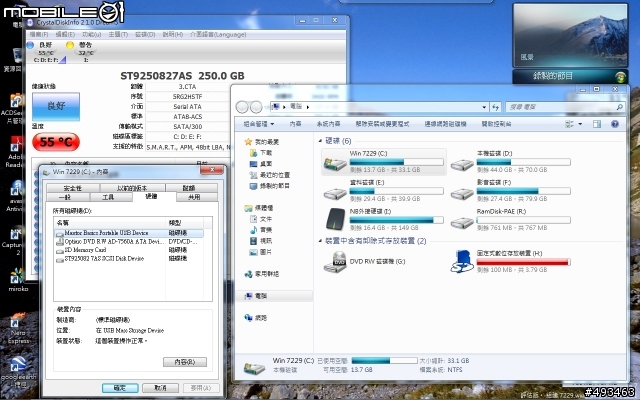Open the 組合管理 dropdown in Explorer toolbar
This screenshot has height=400, width=640.
259,124
